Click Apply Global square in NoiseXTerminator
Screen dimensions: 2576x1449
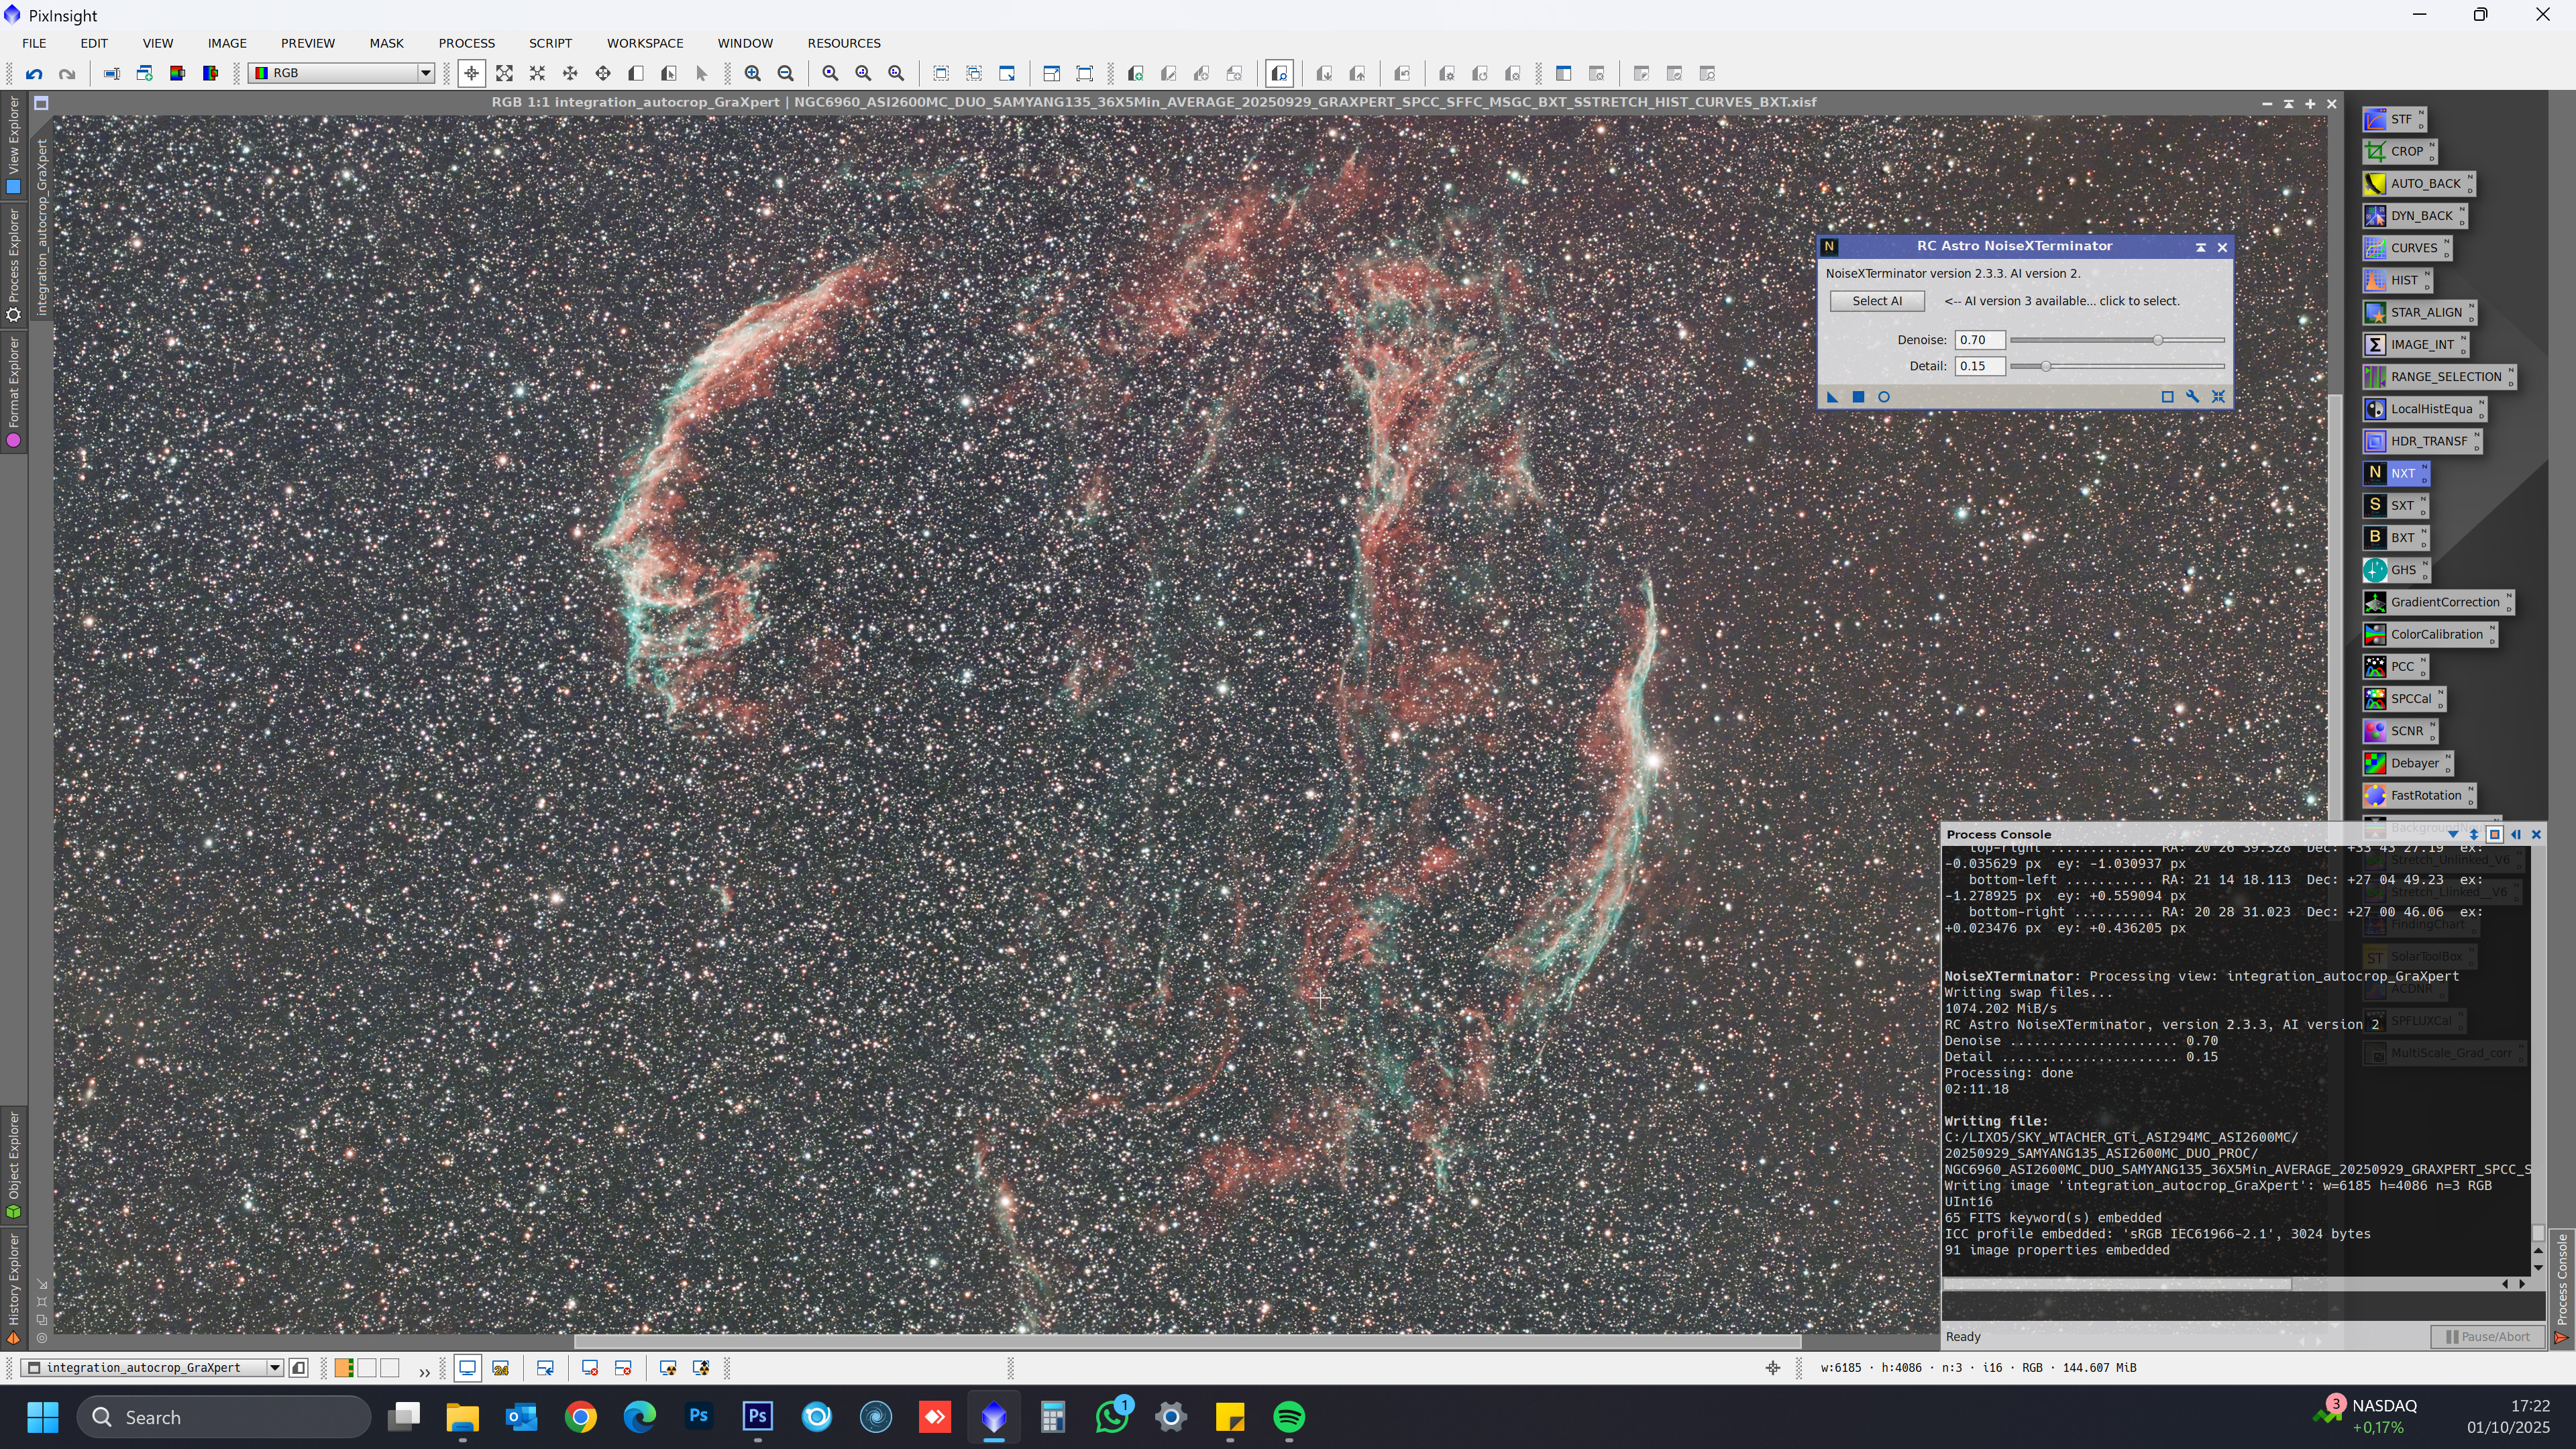[x=1858, y=397]
